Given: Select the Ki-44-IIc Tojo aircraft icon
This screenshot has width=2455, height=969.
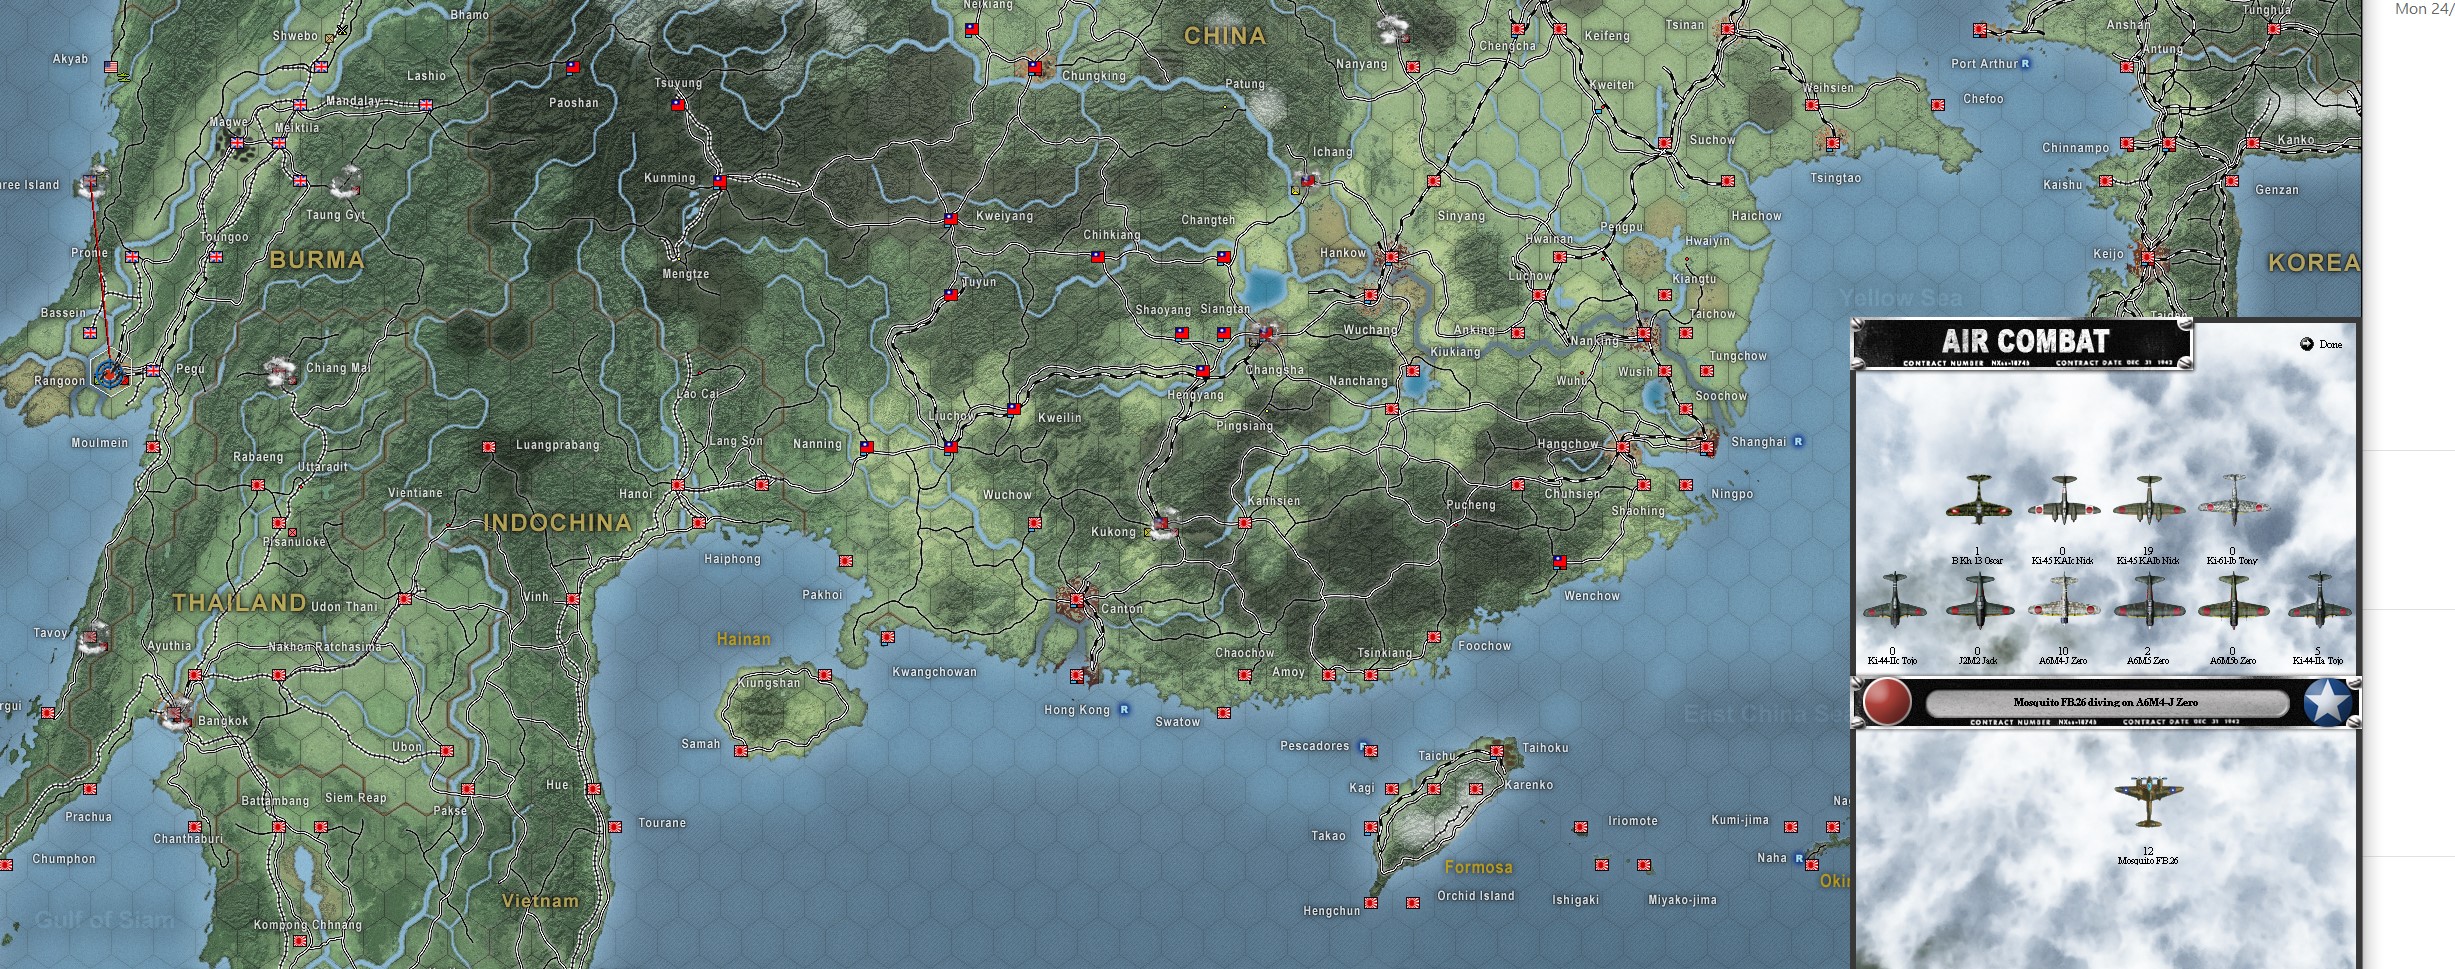Looking at the screenshot, I should (1894, 600).
